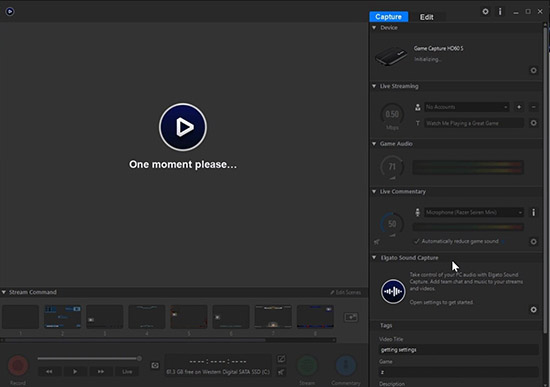Click the Game input field

click(459, 372)
